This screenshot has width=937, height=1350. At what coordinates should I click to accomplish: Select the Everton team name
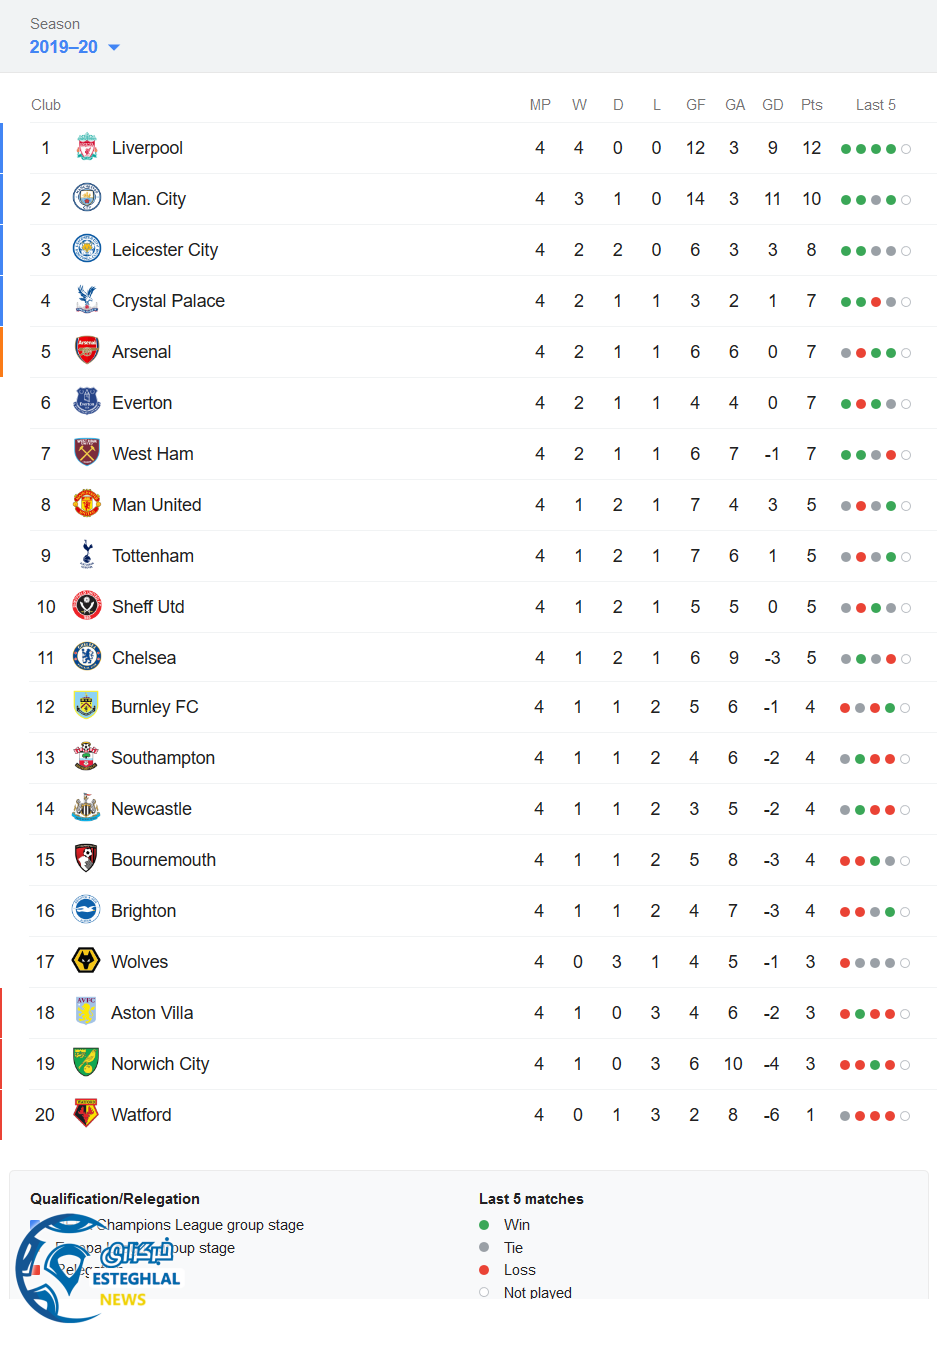pyautogui.click(x=142, y=403)
